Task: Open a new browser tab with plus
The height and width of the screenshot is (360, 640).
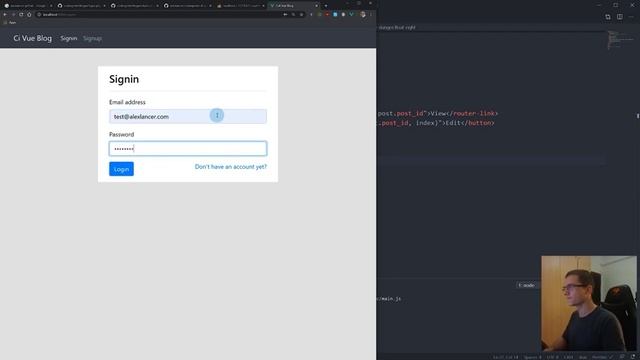Action: [x=326, y=6]
